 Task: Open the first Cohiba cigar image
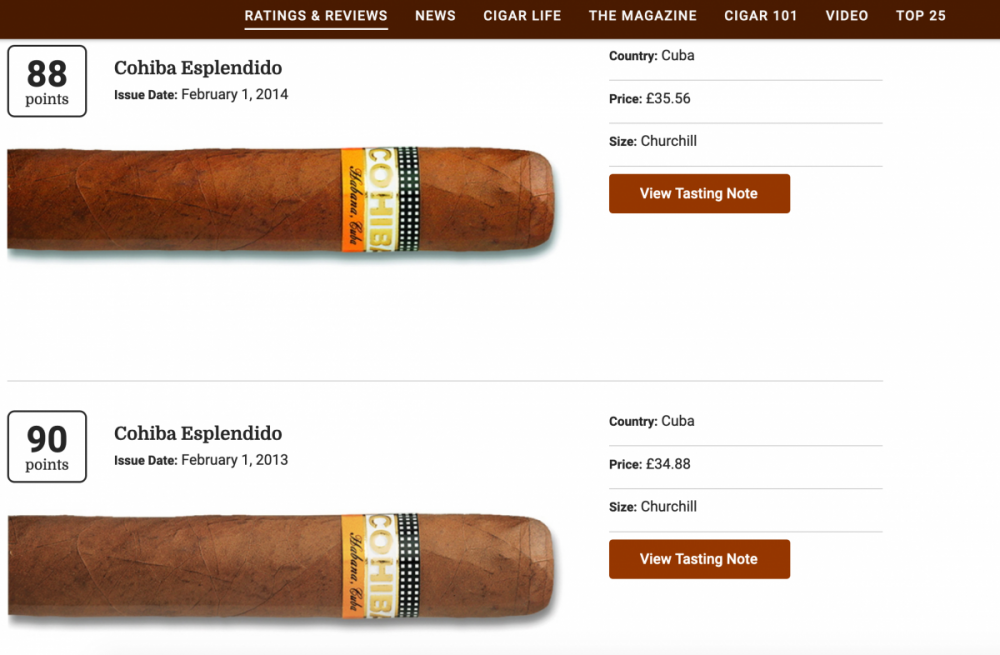tap(281, 200)
